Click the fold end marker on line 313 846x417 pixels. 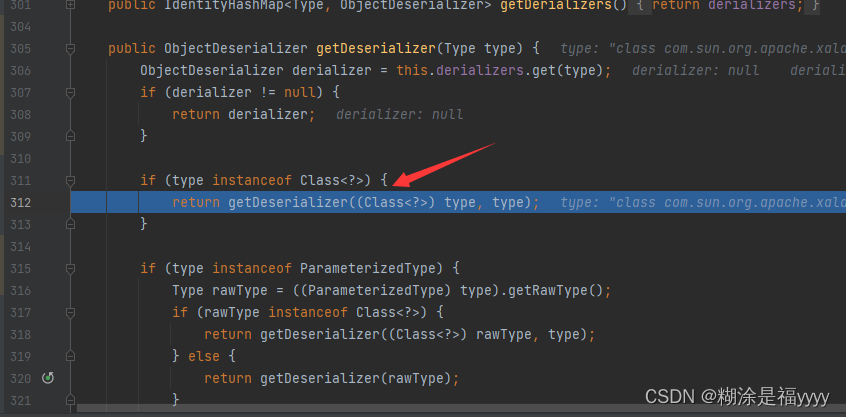click(x=71, y=224)
